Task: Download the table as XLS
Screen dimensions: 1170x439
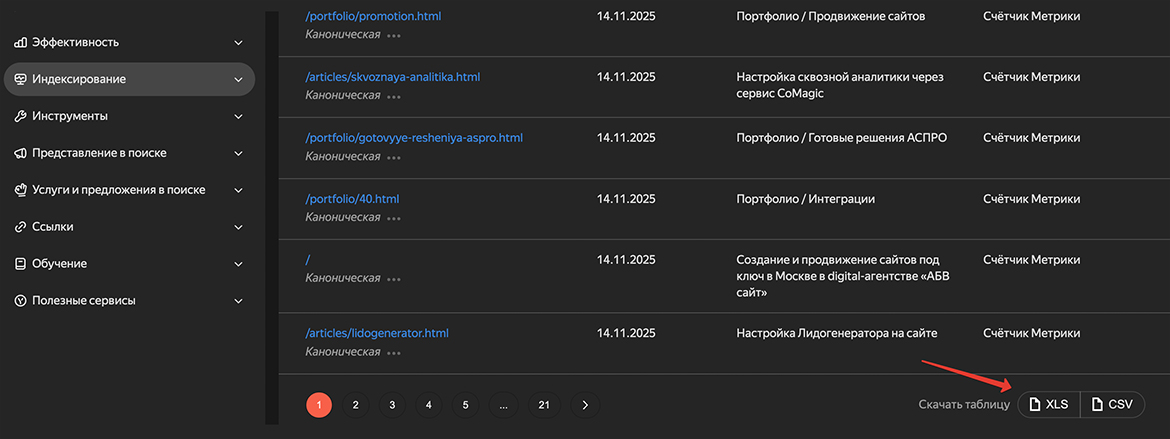Action: [1049, 405]
